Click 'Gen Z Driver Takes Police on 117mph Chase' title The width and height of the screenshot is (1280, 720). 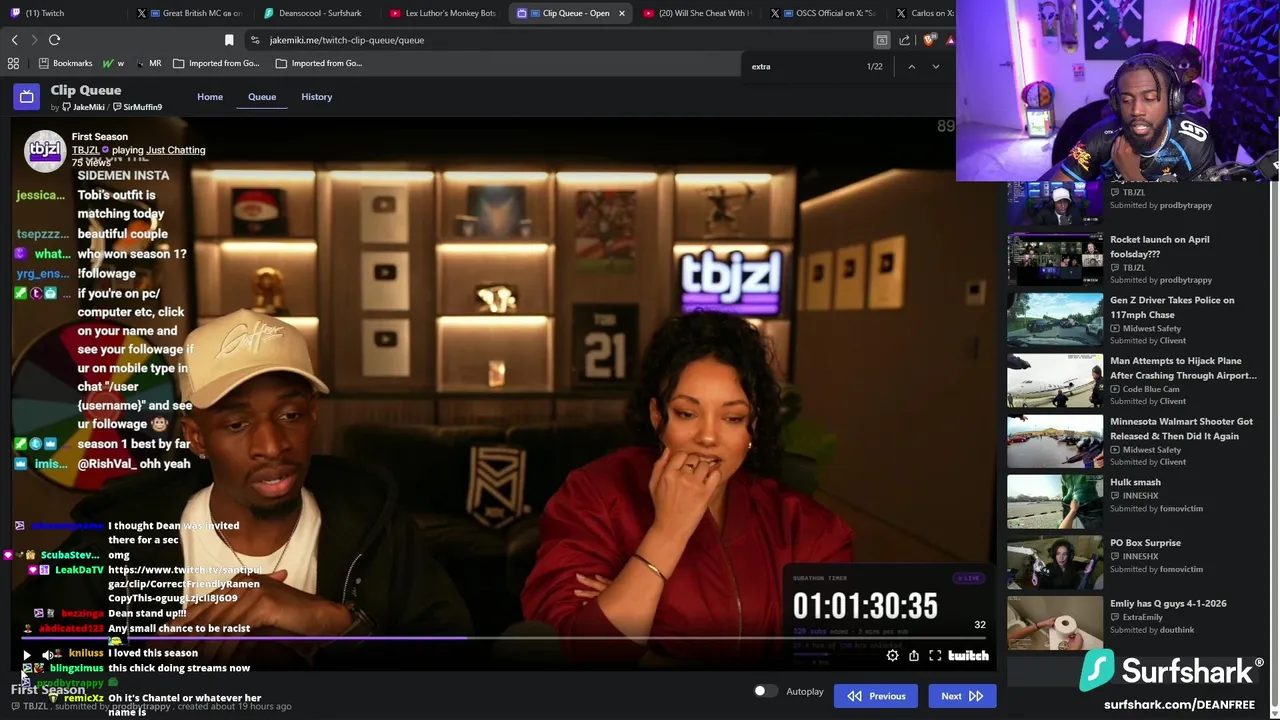coord(1172,307)
